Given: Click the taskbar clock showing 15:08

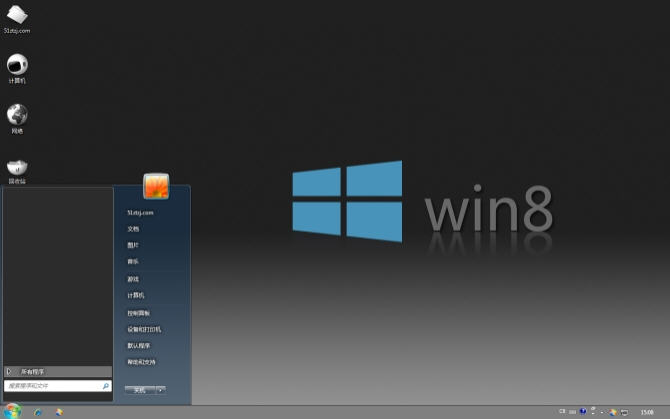Looking at the screenshot, I should coord(647,411).
